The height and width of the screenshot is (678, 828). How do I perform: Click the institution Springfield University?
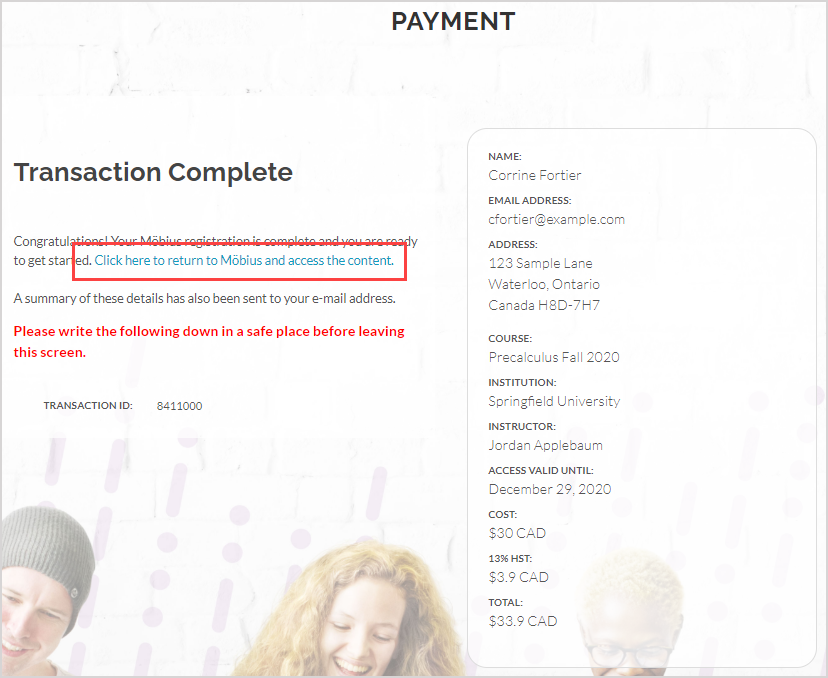(554, 401)
